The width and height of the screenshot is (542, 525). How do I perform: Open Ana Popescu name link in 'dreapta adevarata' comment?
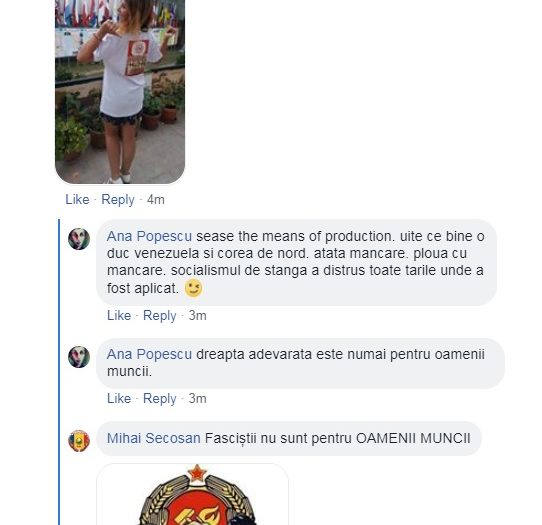coord(149,354)
